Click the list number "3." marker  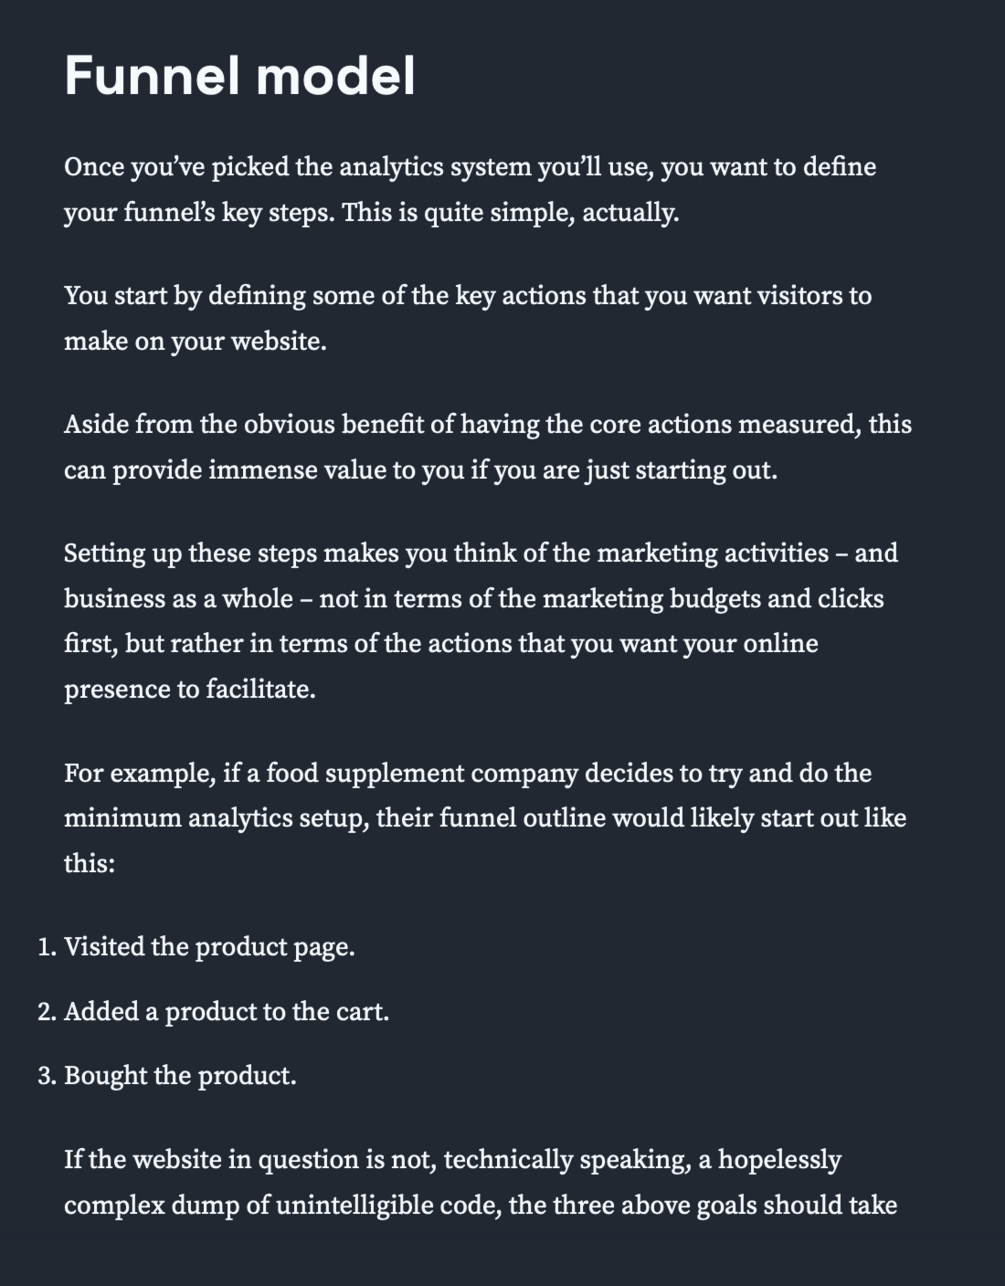pyautogui.click(x=47, y=1076)
